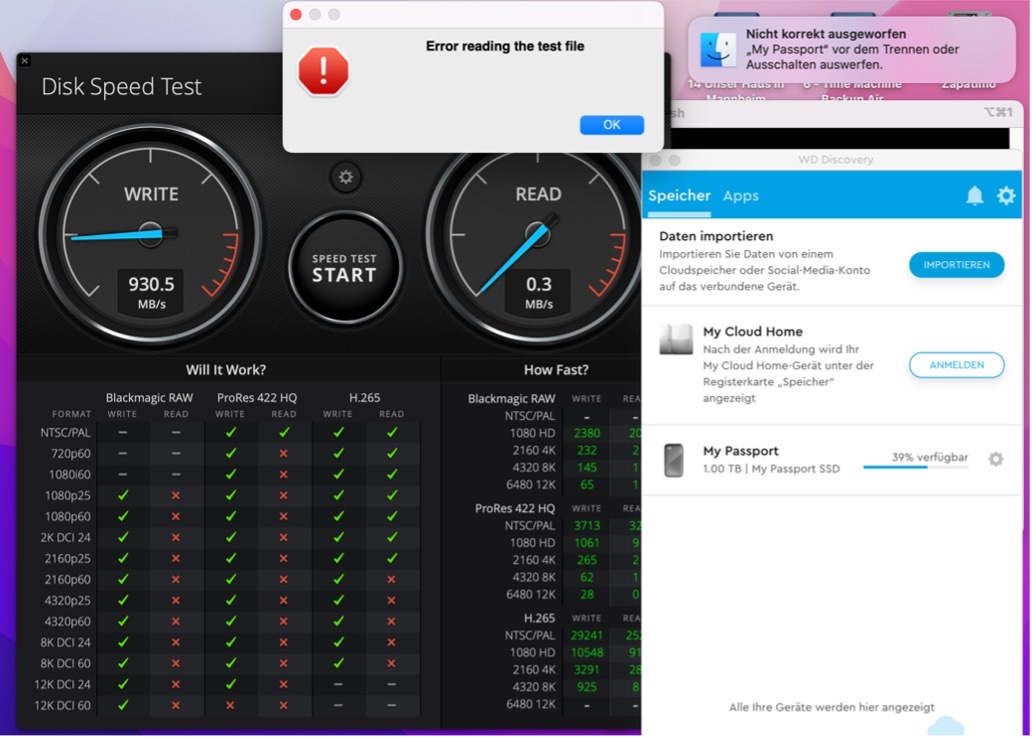This screenshot has height=739, width=1032.
Task: Click the red alert icon in error dialog
Action: point(323,71)
